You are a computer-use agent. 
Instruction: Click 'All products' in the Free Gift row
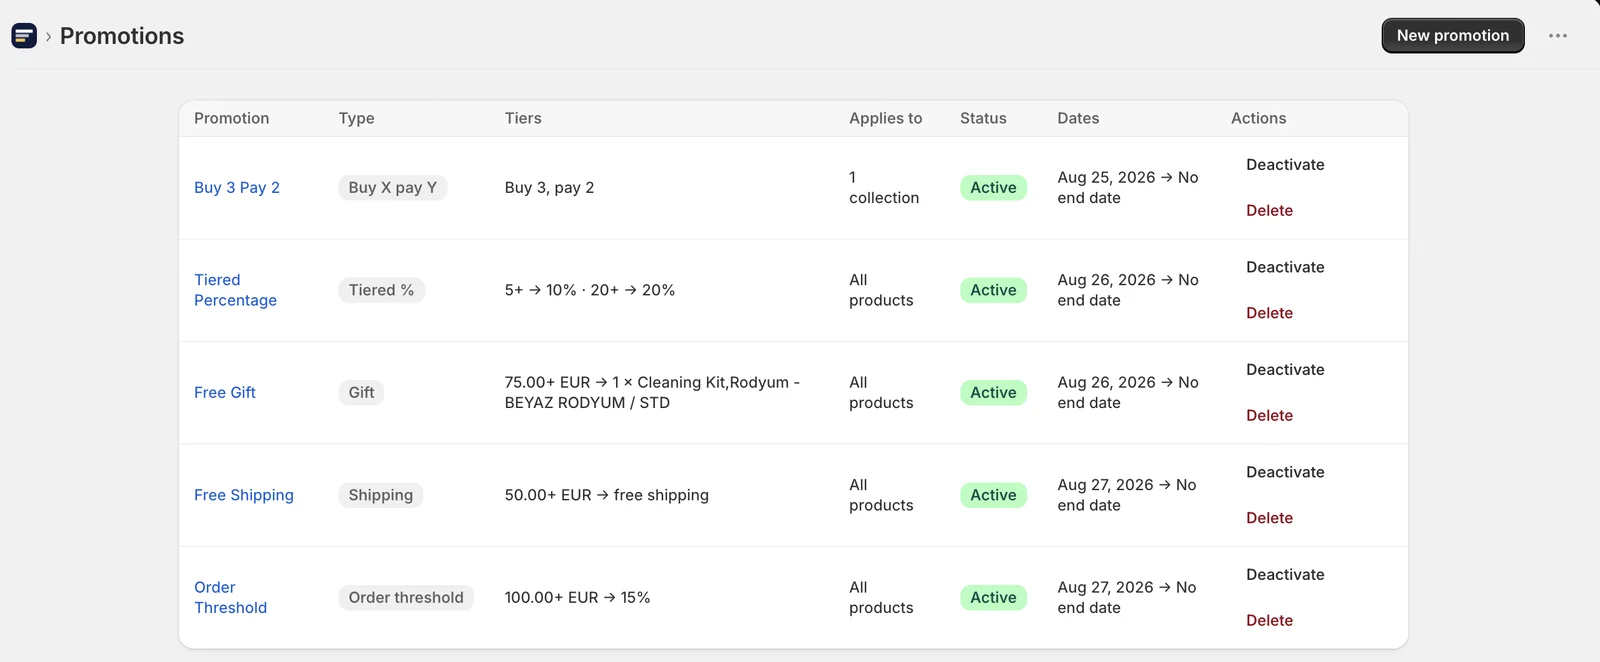click(x=881, y=393)
